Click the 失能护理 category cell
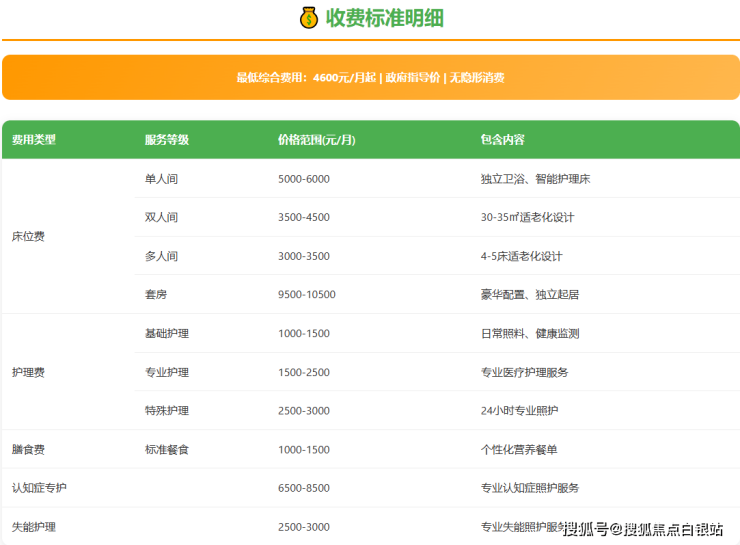 (x=33, y=527)
